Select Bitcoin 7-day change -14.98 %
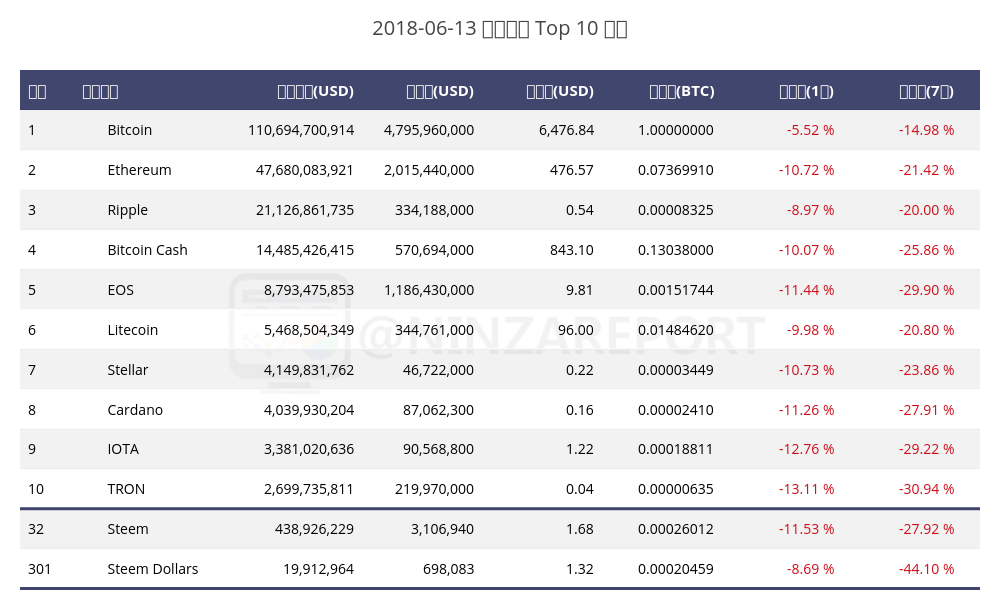Screen dimensions: 1000x610 [927, 130]
